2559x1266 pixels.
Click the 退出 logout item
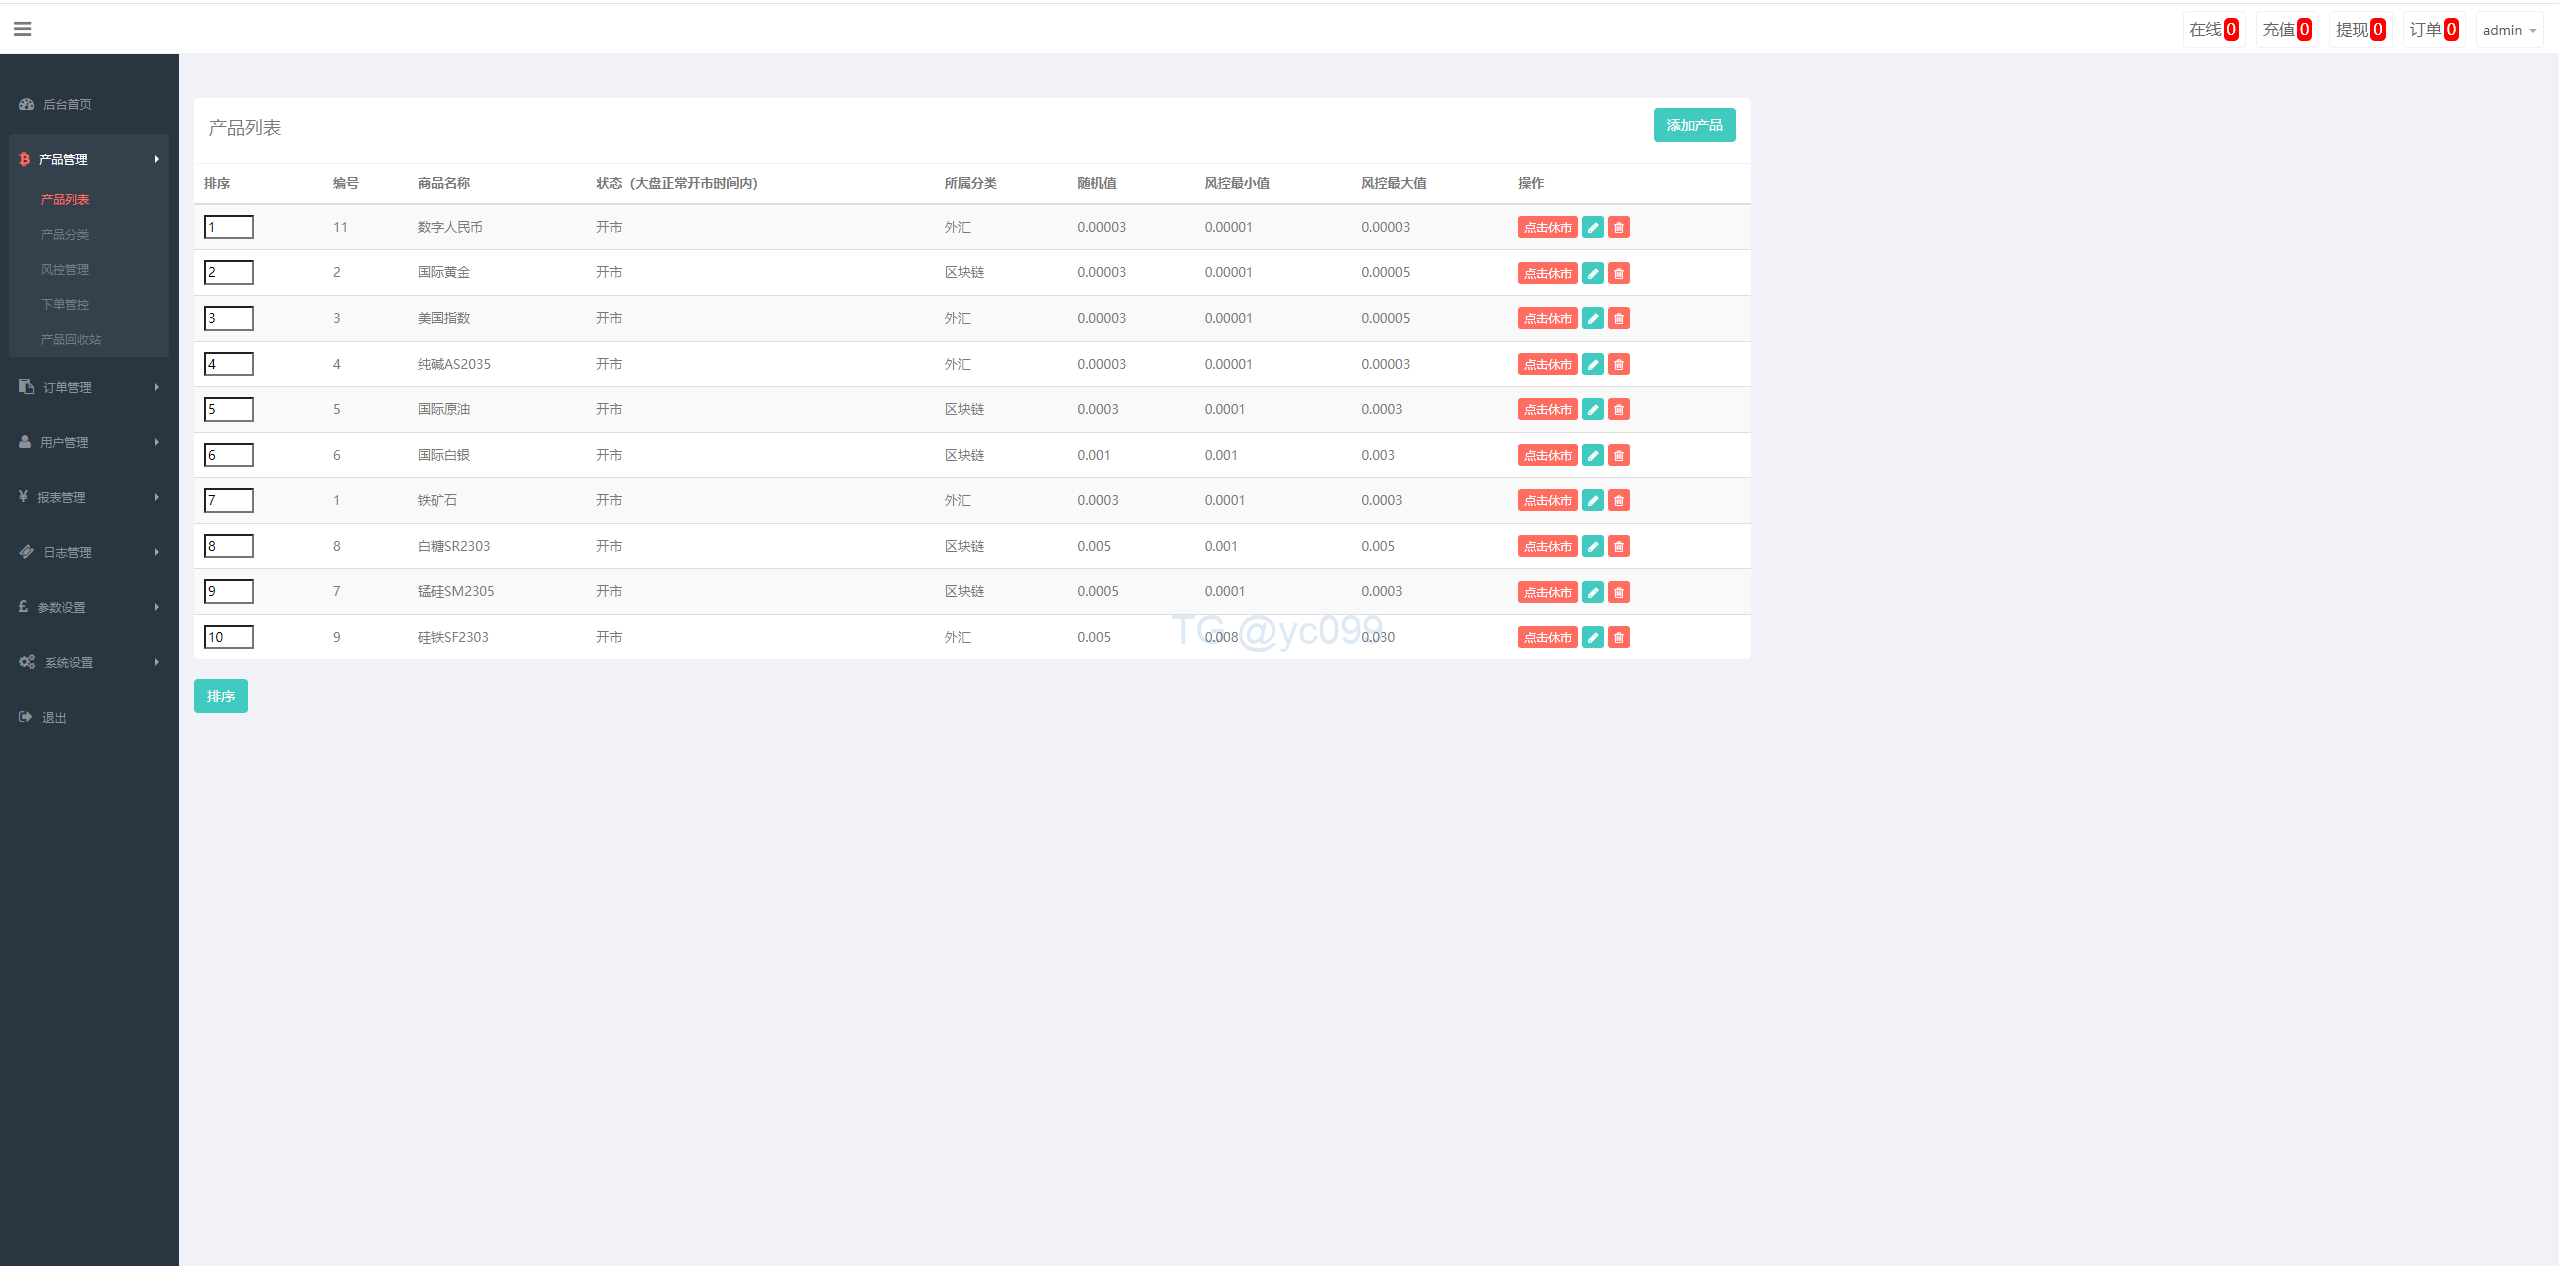(54, 717)
